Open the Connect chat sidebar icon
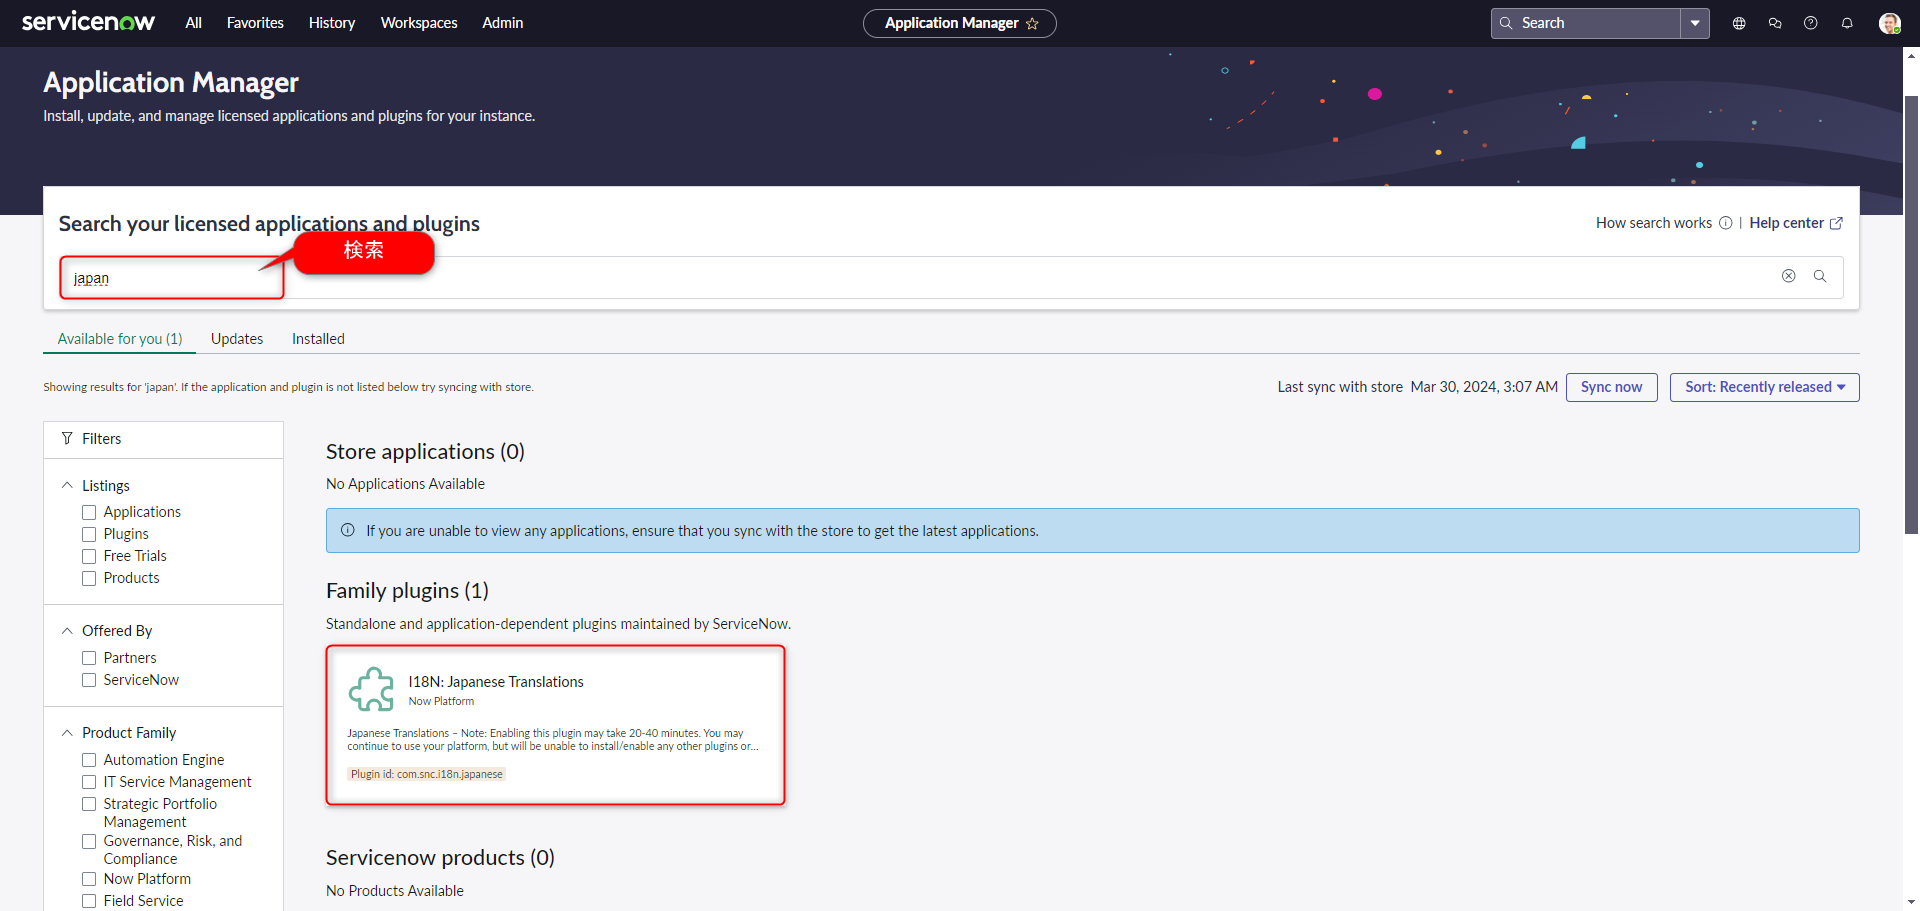This screenshot has width=1920, height=911. 1776,23
